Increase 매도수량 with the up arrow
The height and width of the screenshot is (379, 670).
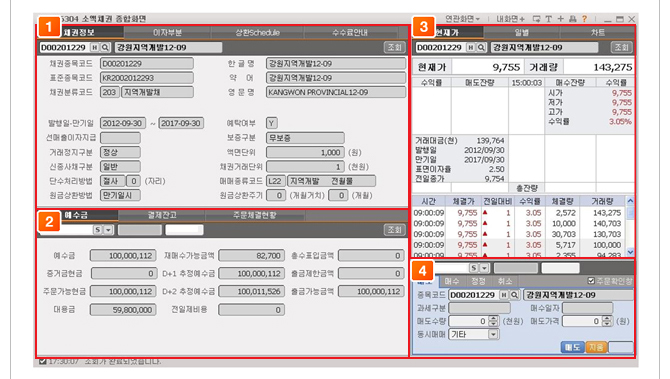click(x=494, y=319)
